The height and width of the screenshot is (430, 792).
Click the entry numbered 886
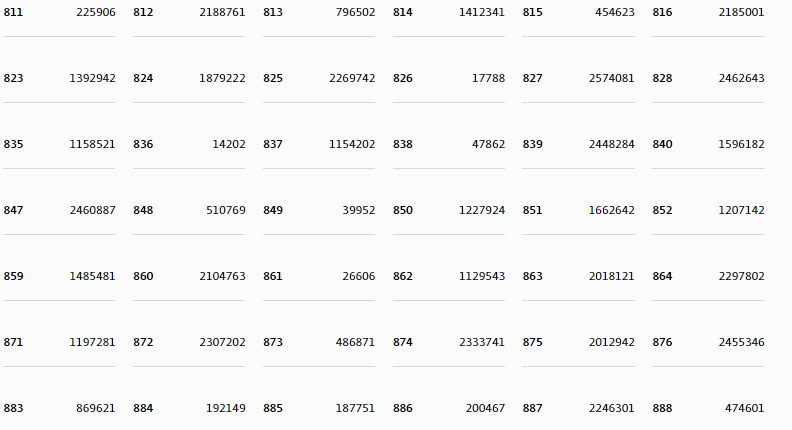point(403,408)
